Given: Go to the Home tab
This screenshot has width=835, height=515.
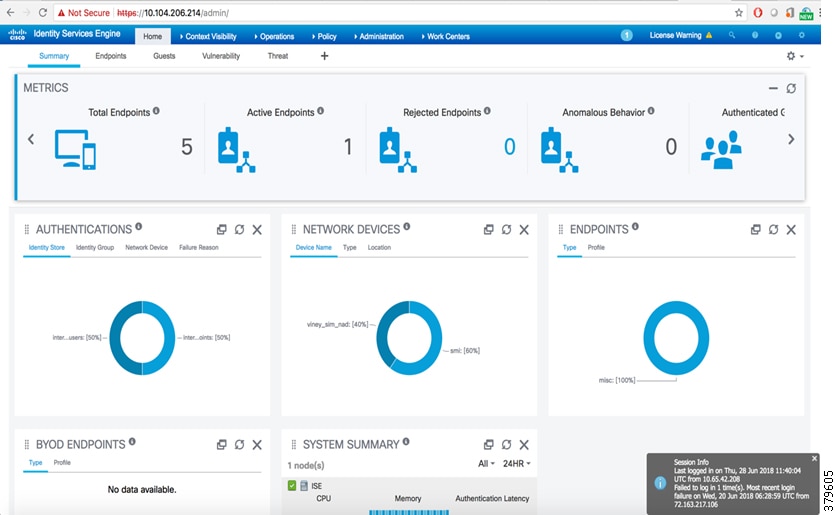Looking at the screenshot, I should pyautogui.click(x=152, y=36).
